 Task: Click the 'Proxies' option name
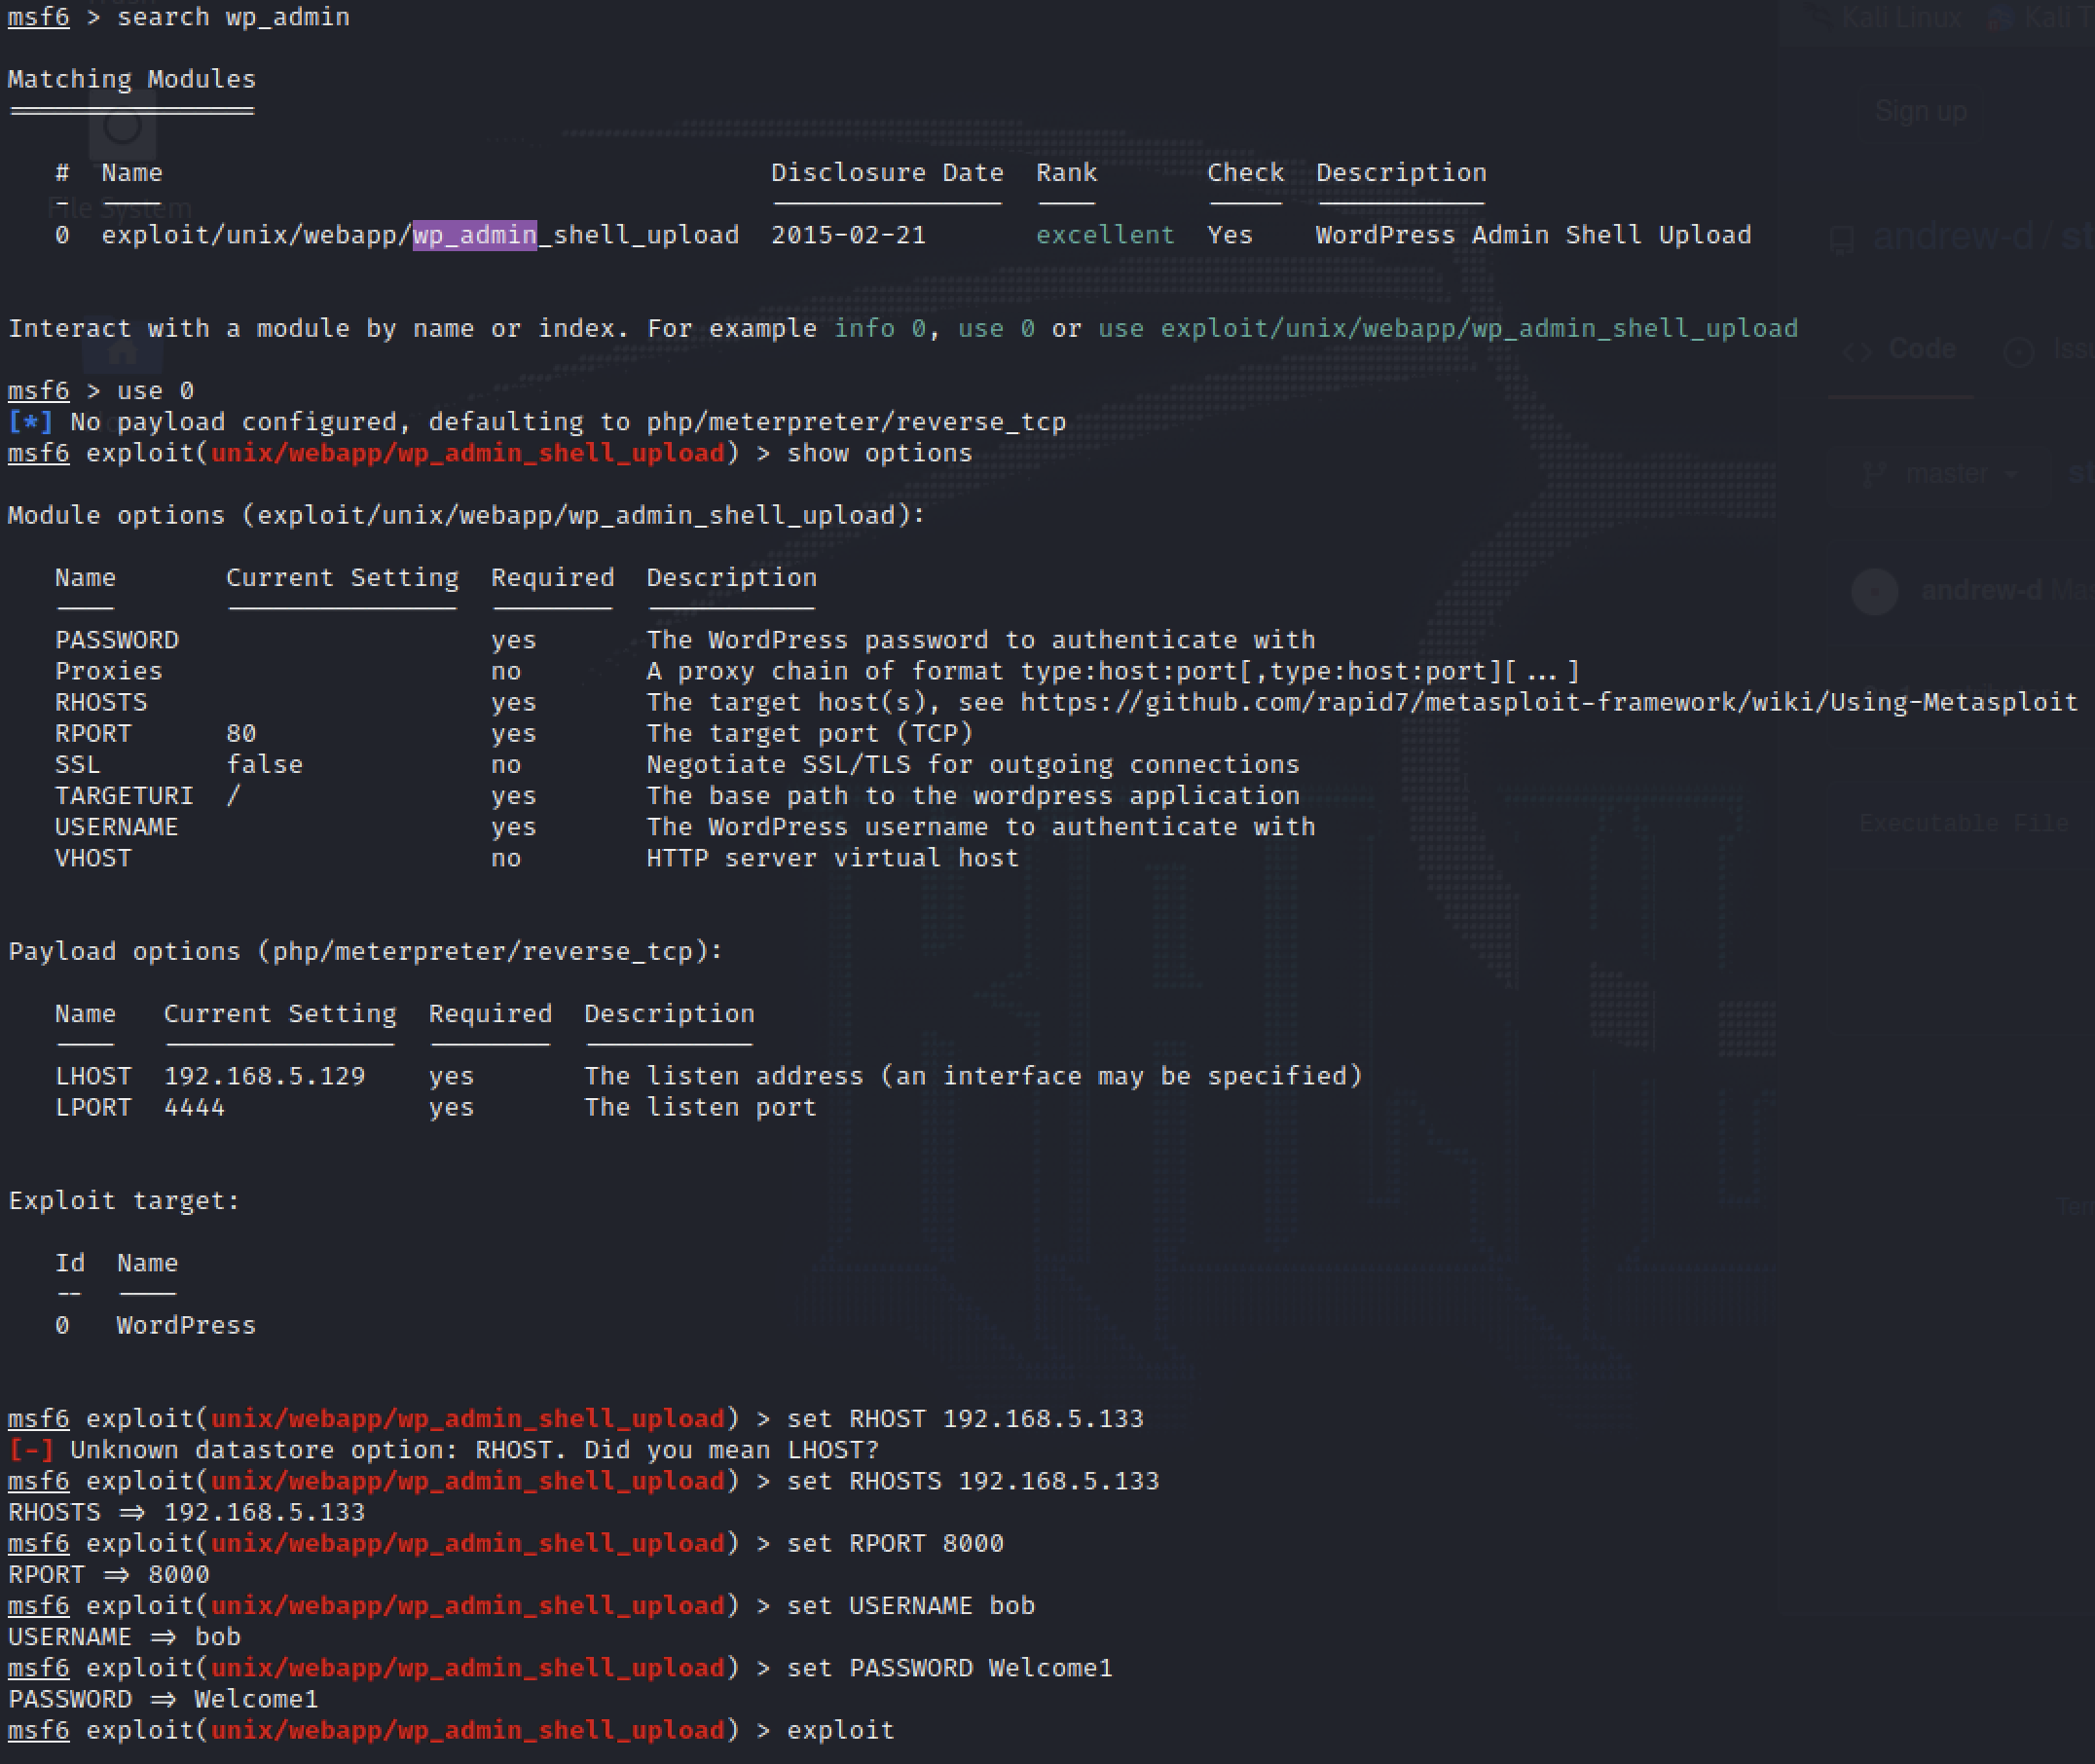point(108,671)
